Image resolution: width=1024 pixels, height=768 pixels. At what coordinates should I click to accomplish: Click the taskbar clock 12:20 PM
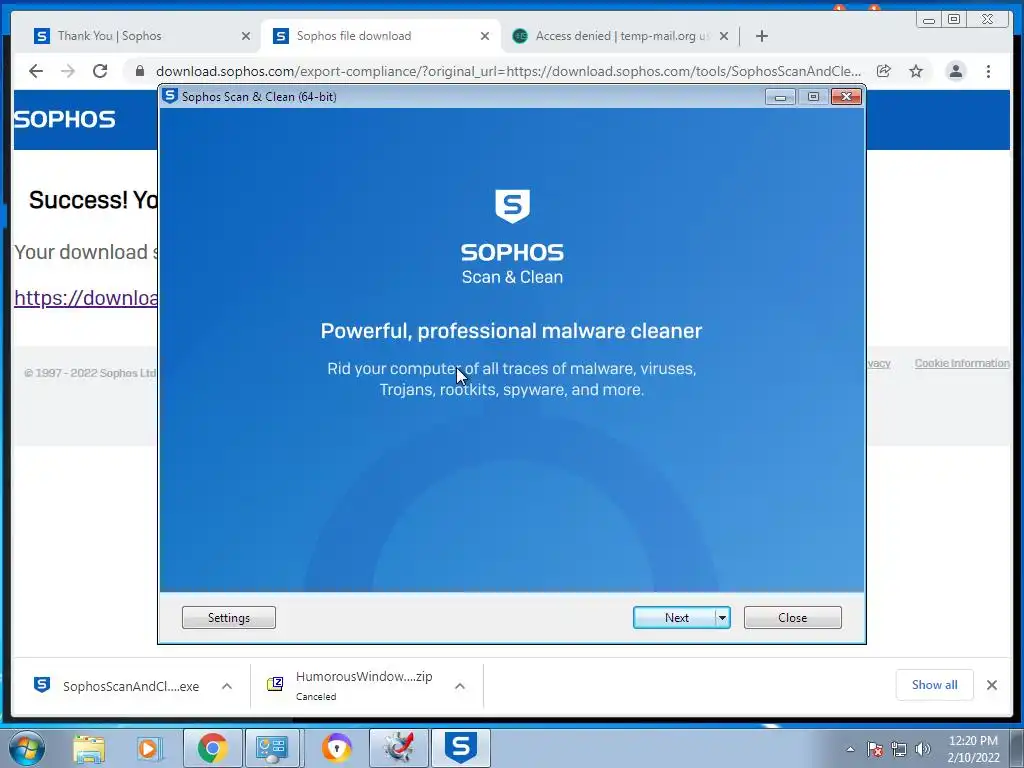[973, 749]
